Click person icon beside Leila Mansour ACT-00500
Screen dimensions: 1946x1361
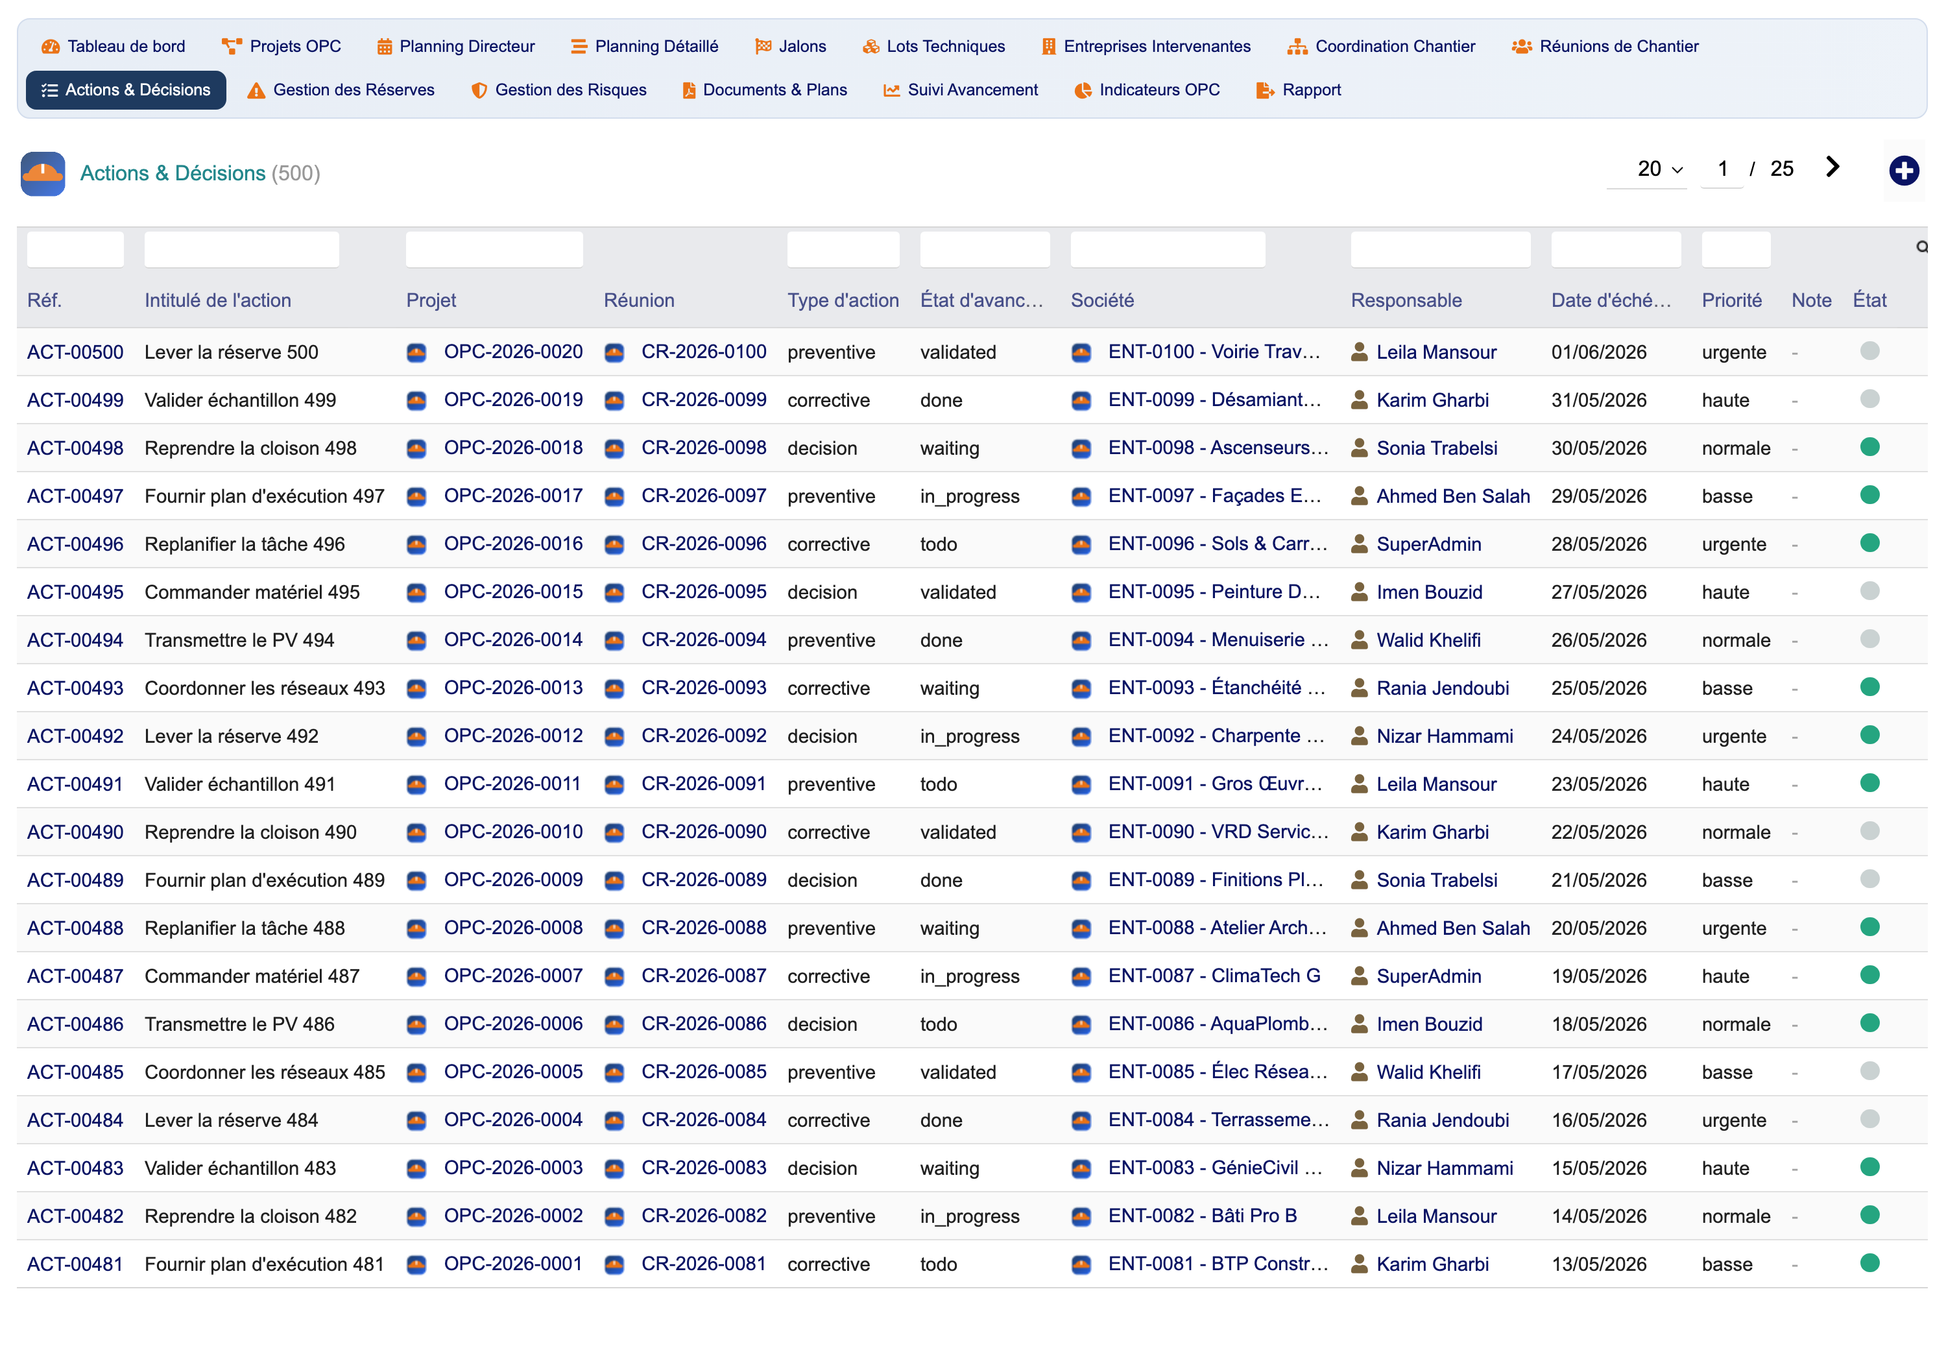pyautogui.click(x=1359, y=352)
